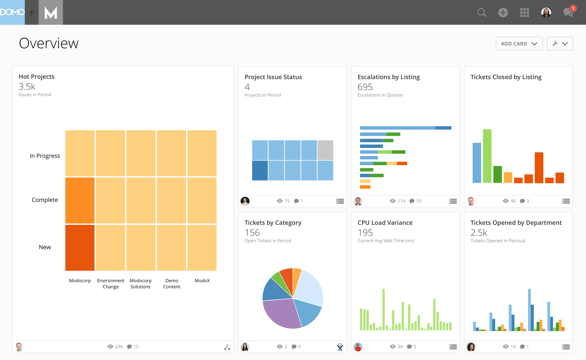This screenshot has height=360, width=586.
Task: Click eye icon on Tickets Opened by Department
Action: [x=506, y=347]
